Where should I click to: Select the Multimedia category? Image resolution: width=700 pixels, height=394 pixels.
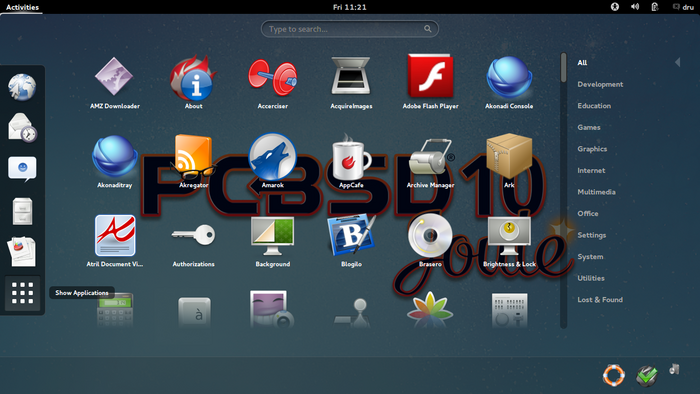[596, 192]
